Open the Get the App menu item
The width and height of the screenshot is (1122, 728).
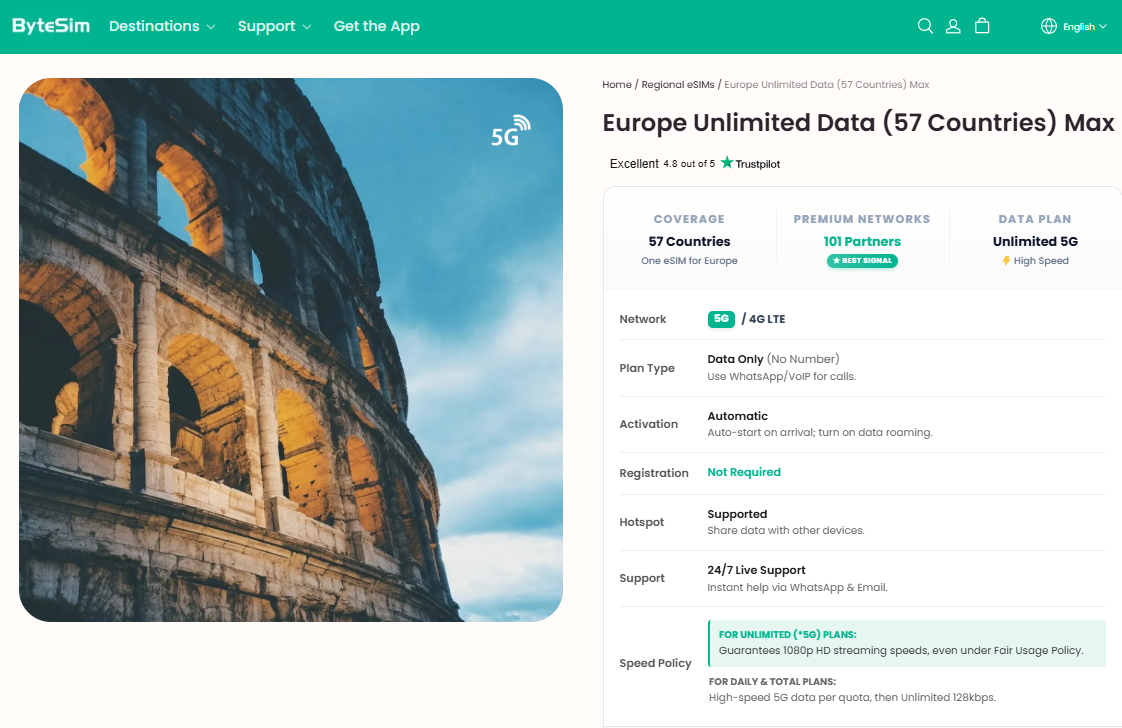(x=376, y=26)
